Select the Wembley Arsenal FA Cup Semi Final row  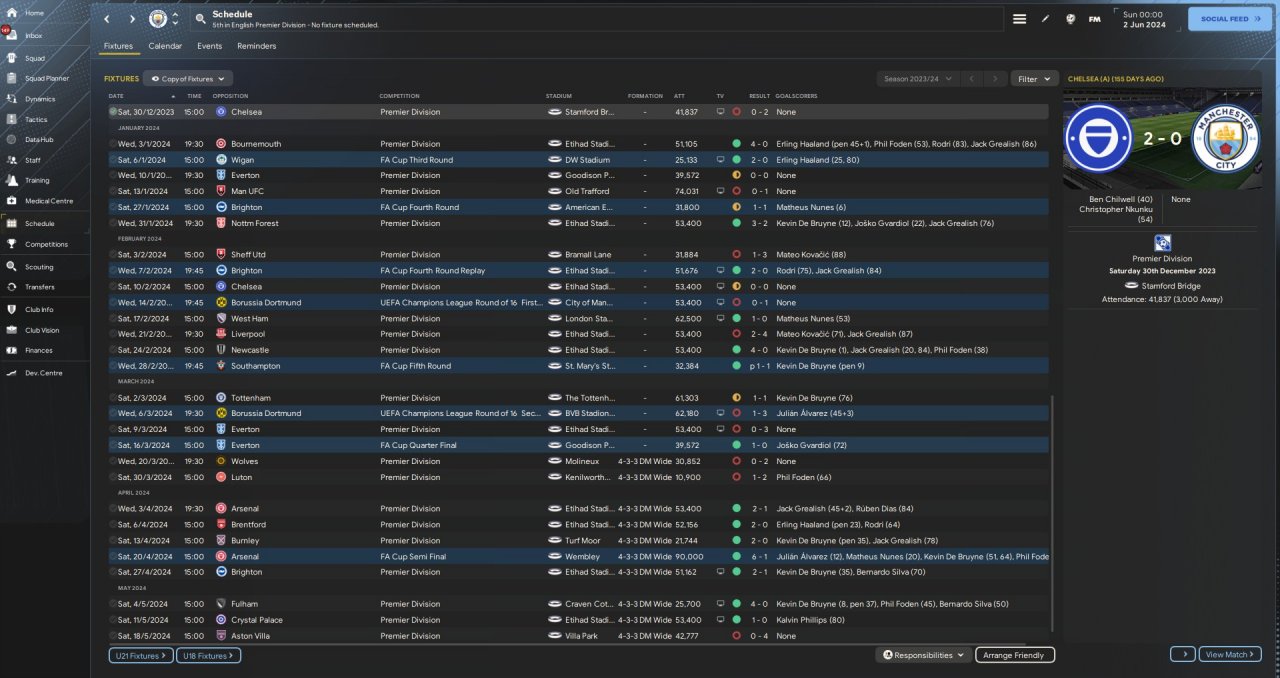[x=578, y=556]
